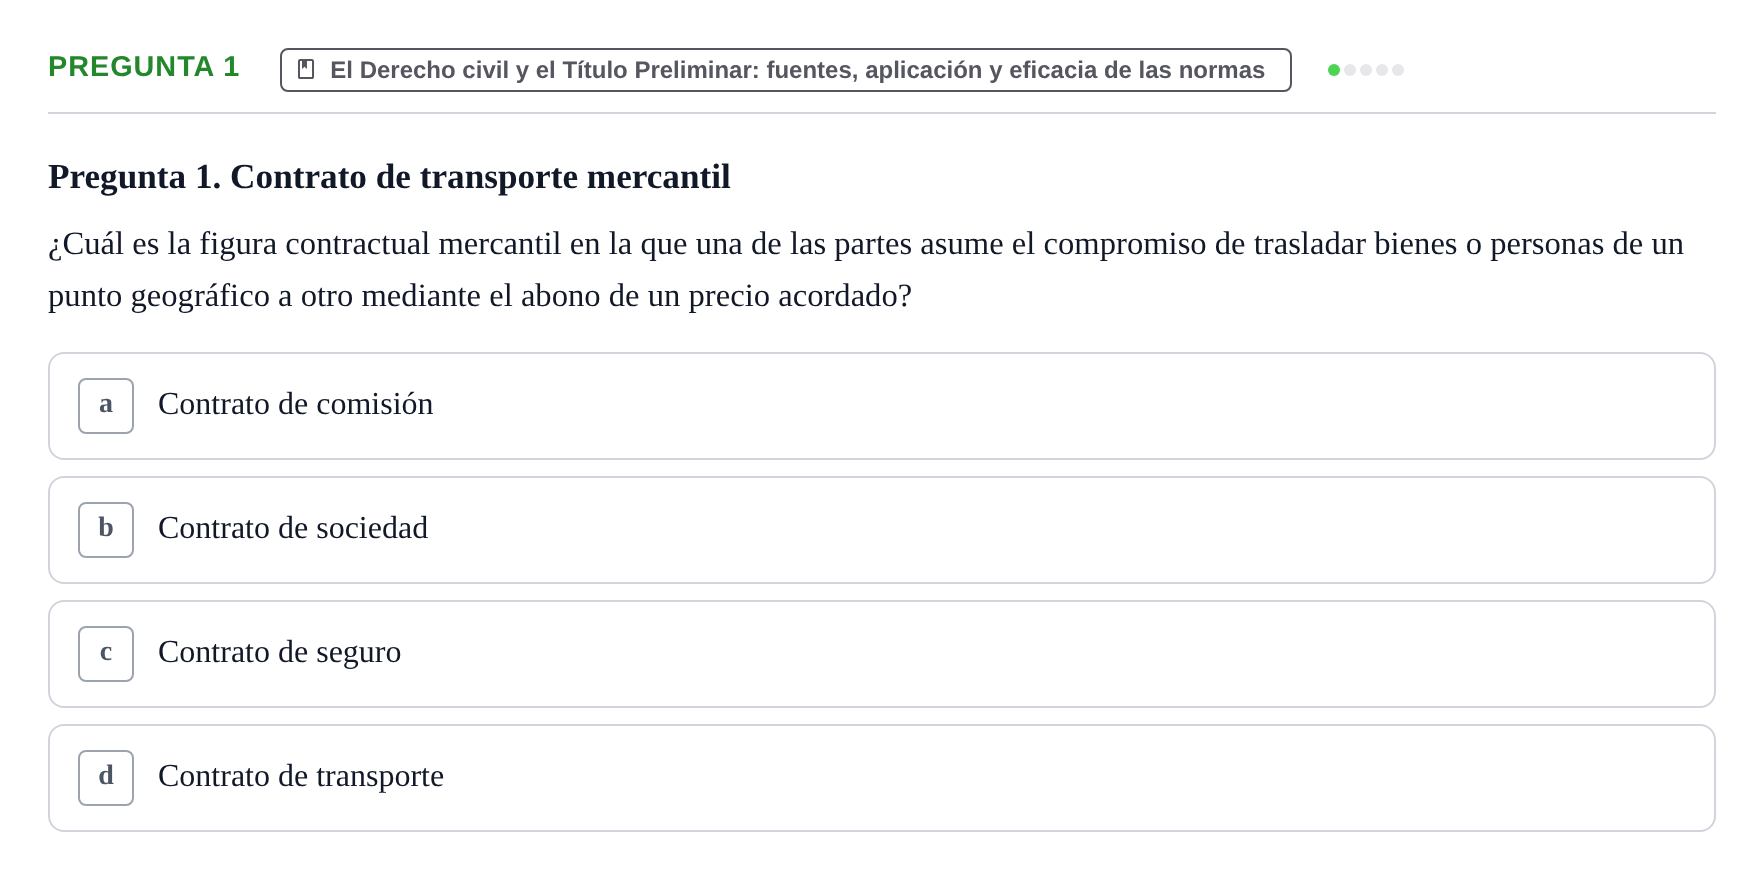The height and width of the screenshot is (880, 1764).
Task: Click the PREGUNTA 1 green label
Action: click(144, 67)
